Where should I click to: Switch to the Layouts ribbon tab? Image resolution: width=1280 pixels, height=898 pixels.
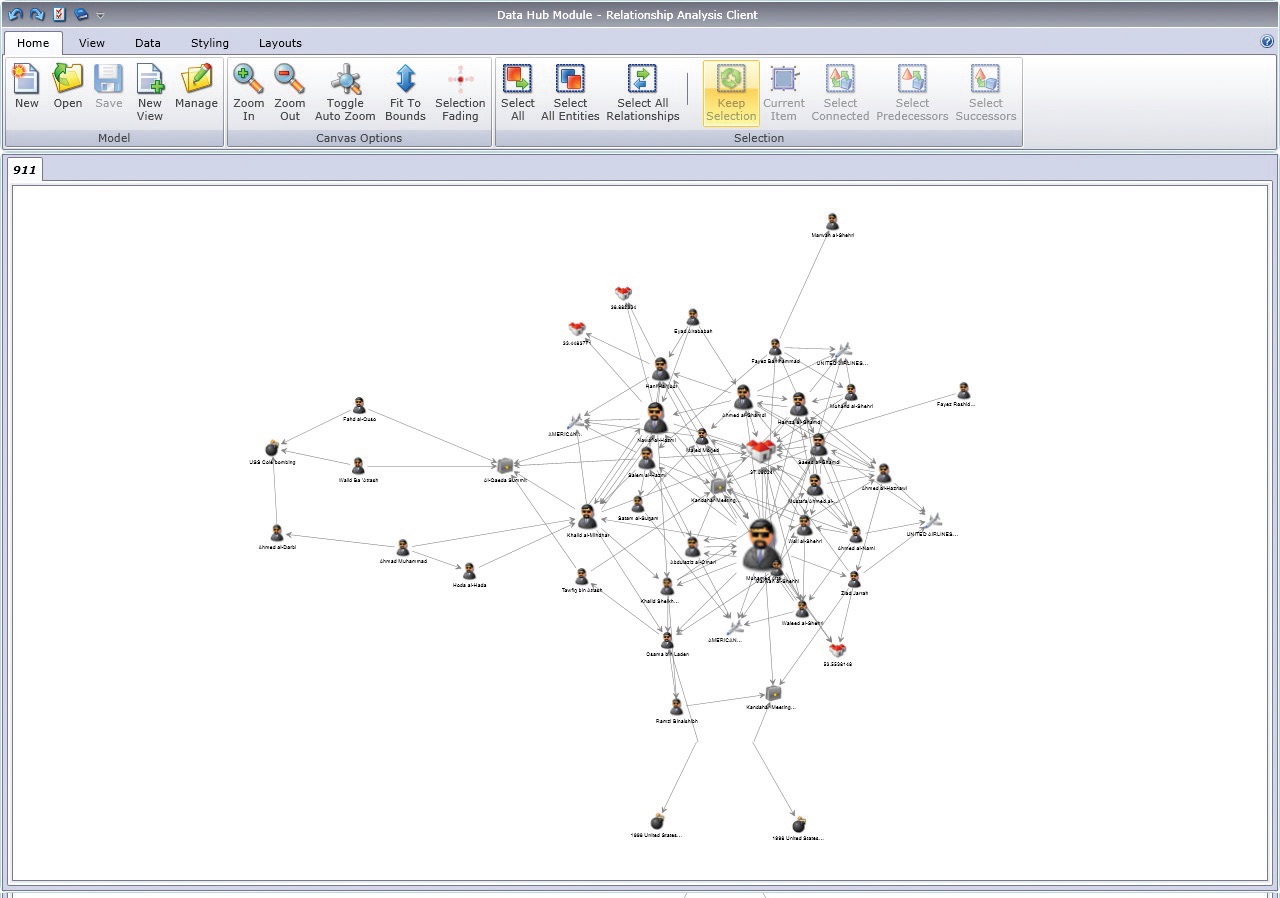coord(280,43)
